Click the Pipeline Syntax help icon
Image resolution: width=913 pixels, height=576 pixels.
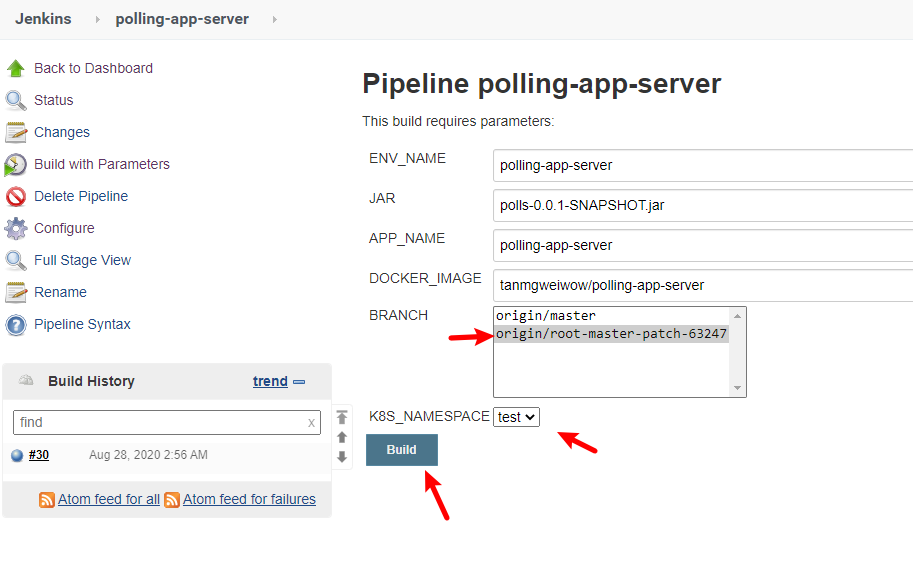point(16,325)
